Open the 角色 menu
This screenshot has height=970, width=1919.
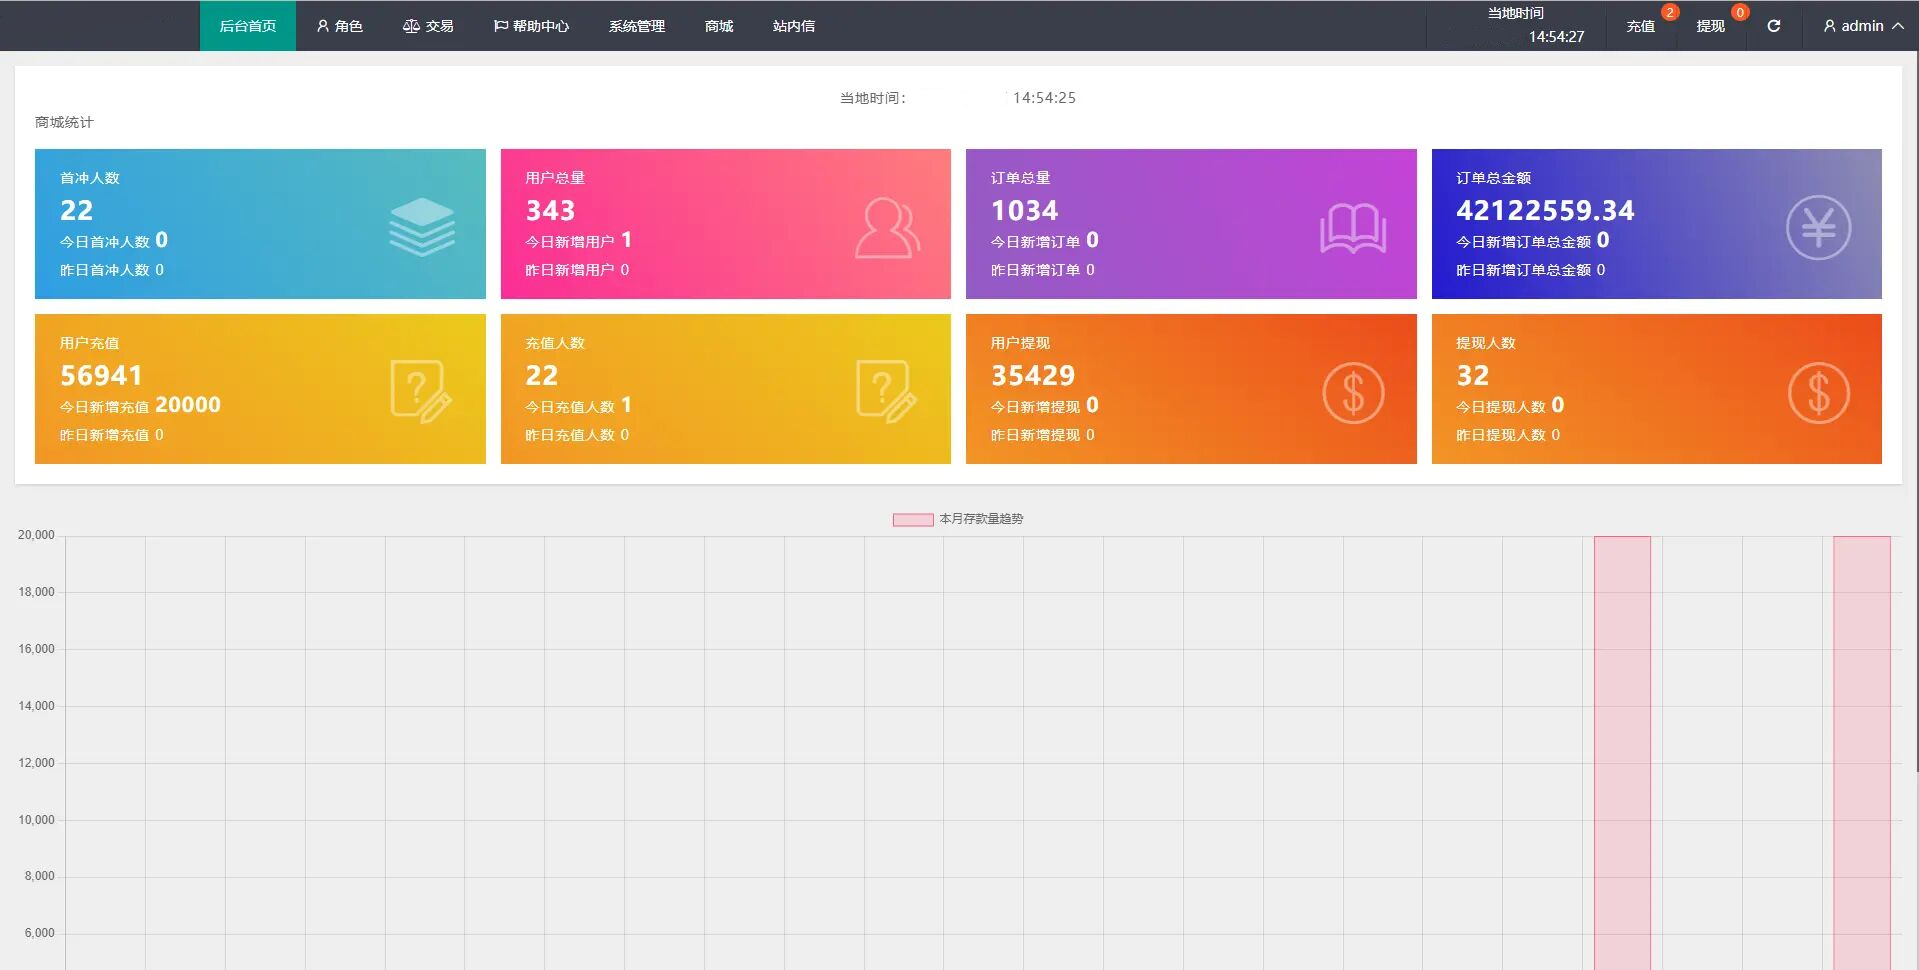(339, 26)
